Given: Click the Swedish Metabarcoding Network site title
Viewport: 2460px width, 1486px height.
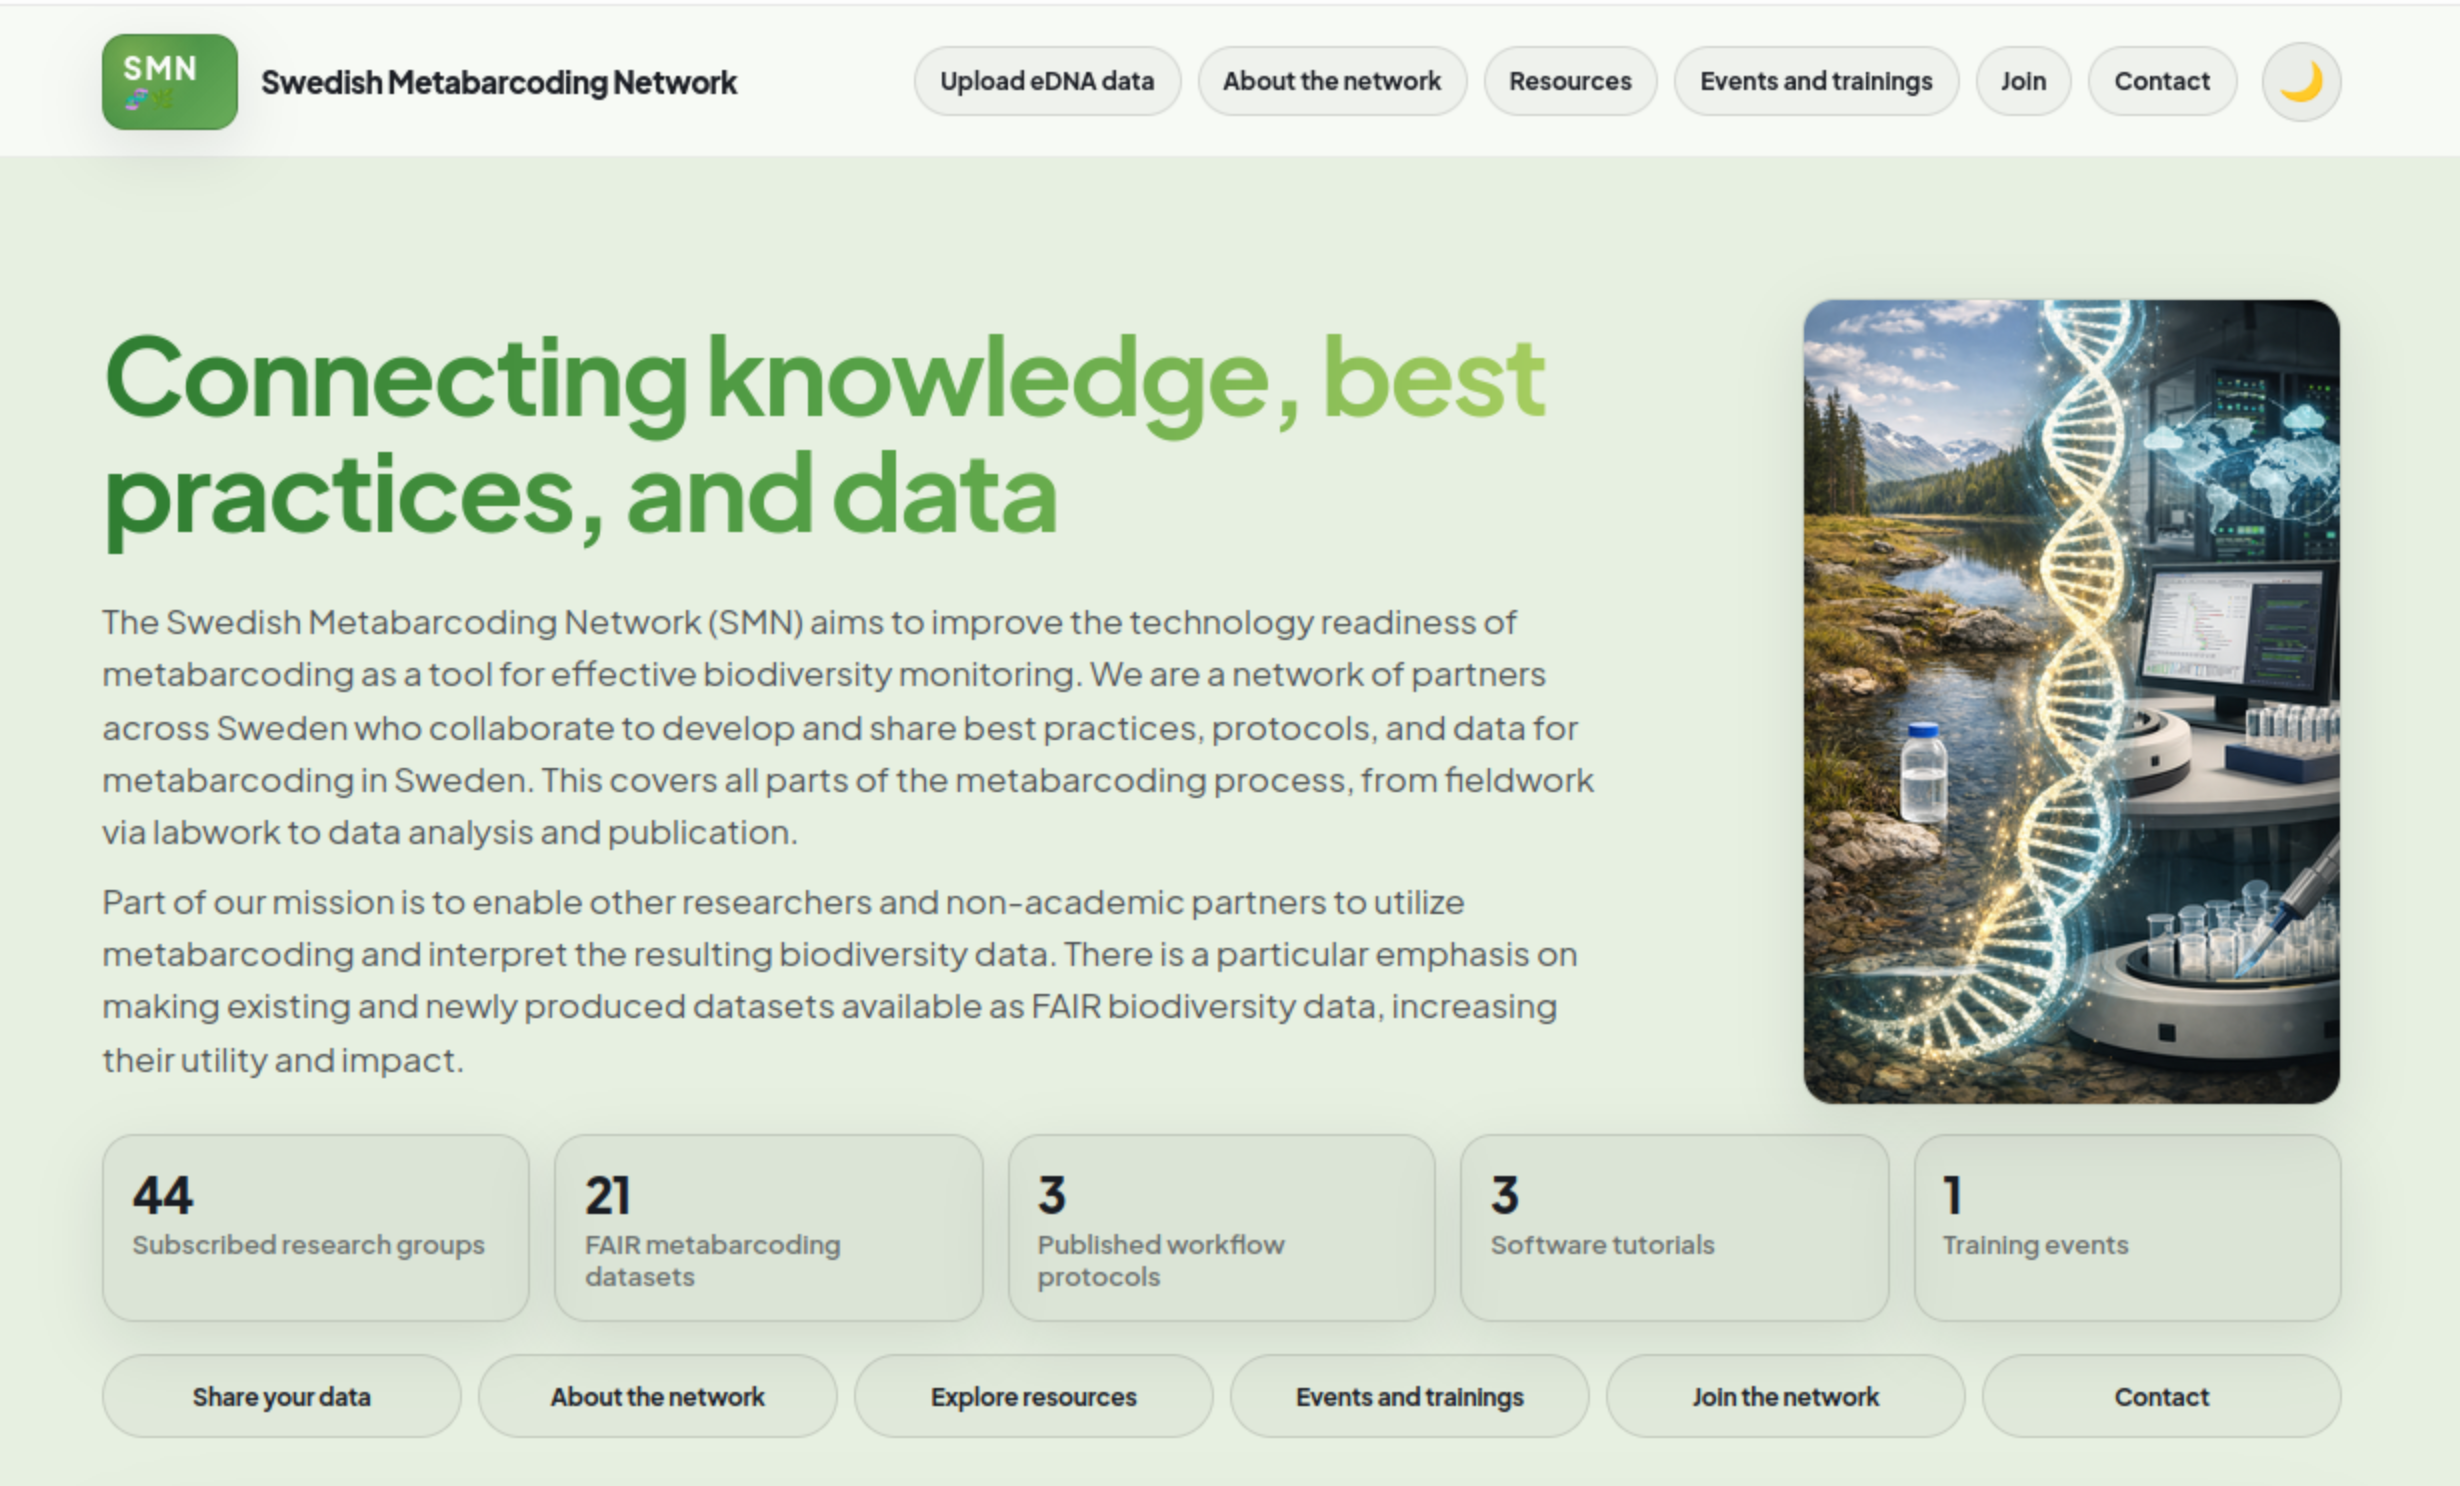Looking at the screenshot, I should point(498,82).
